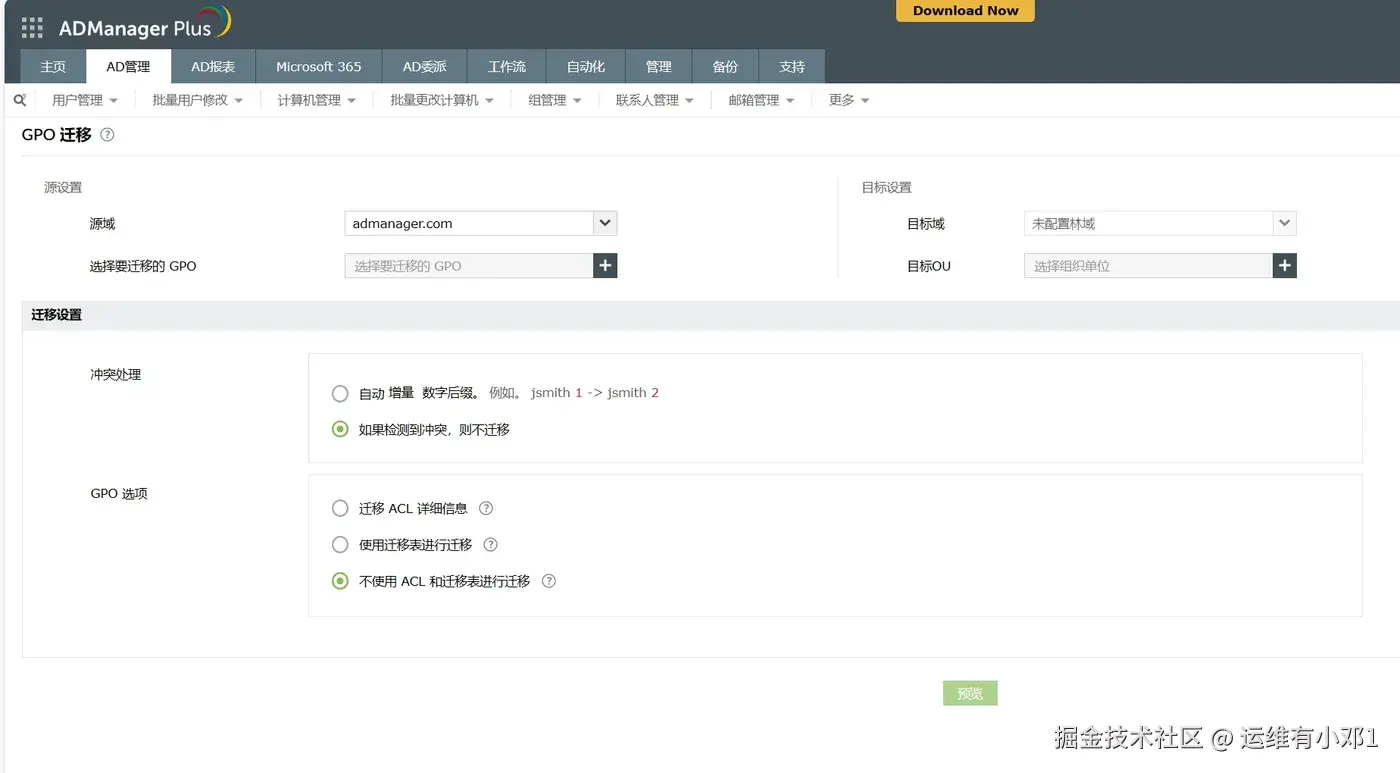This screenshot has width=1400, height=773.
Task: Open help tooltip for 迁移 ACL 详细信息
Action: (485, 508)
